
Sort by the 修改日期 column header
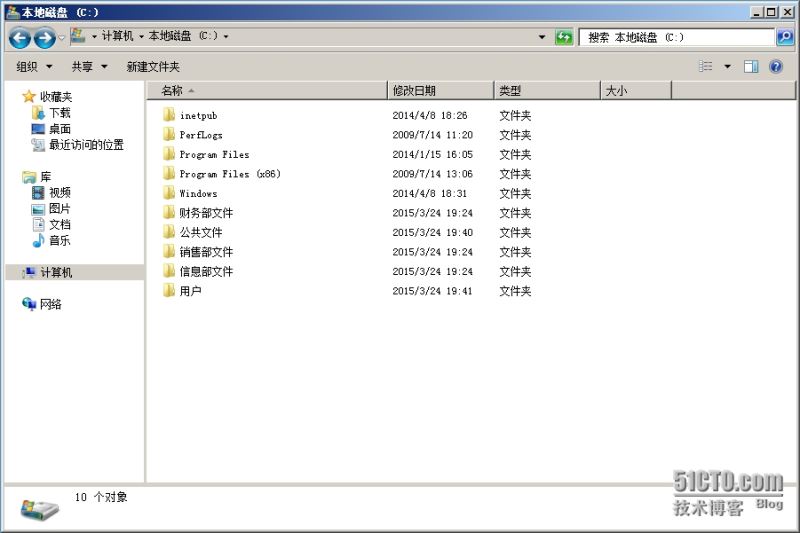pyautogui.click(x=440, y=91)
